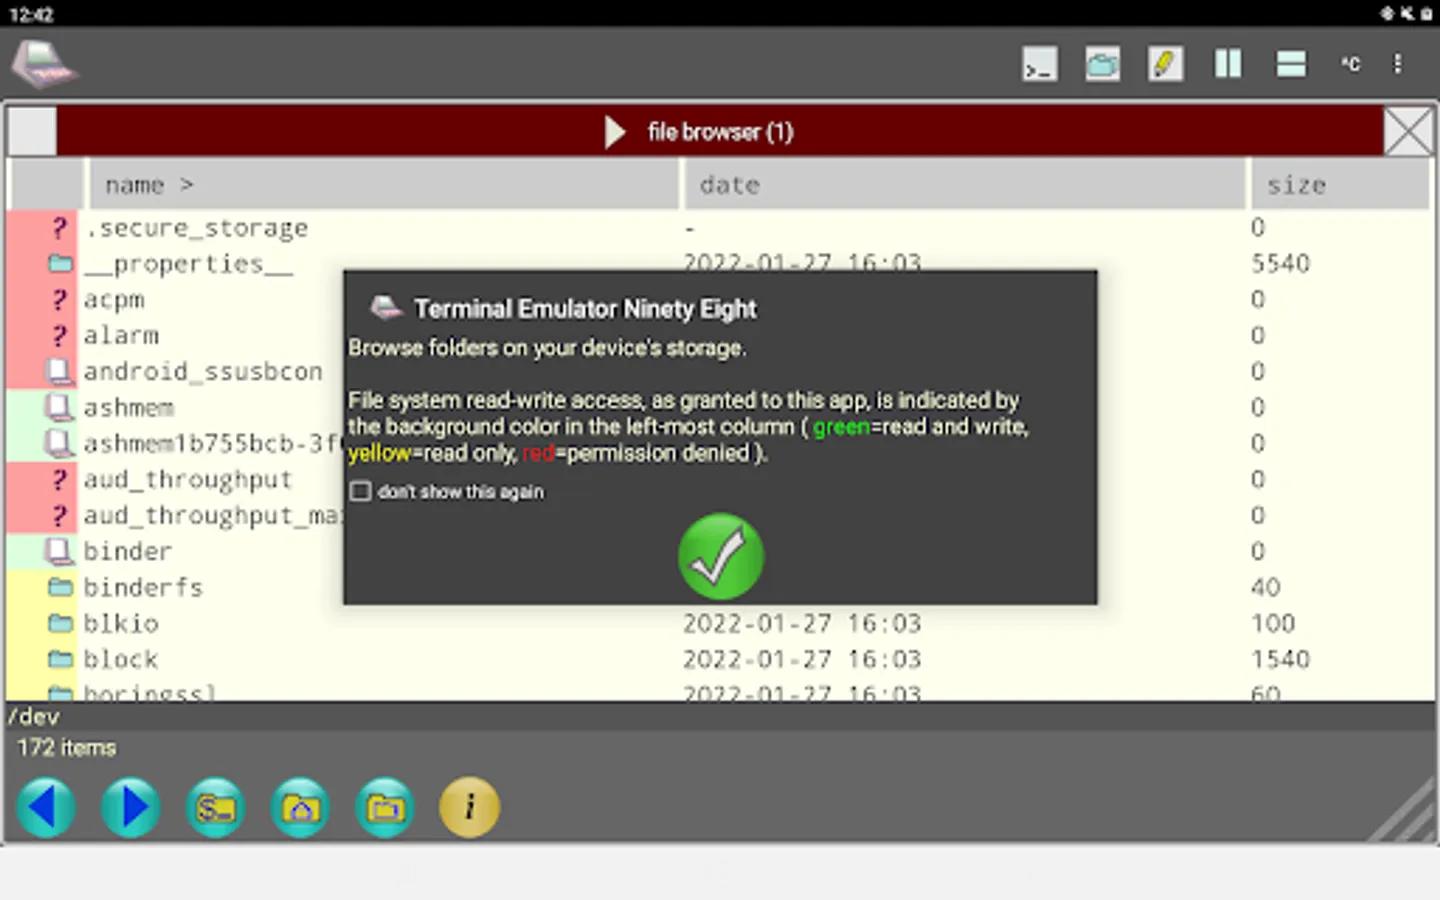Open the blkio folder
Screen dimensions: 1440x900
[121, 623]
